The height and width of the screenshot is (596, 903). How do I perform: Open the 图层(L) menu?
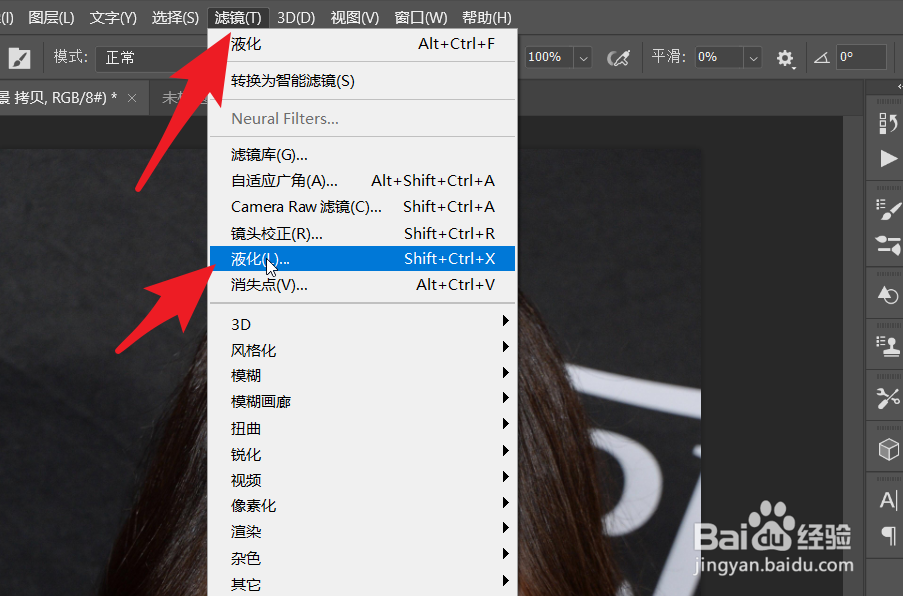point(51,18)
